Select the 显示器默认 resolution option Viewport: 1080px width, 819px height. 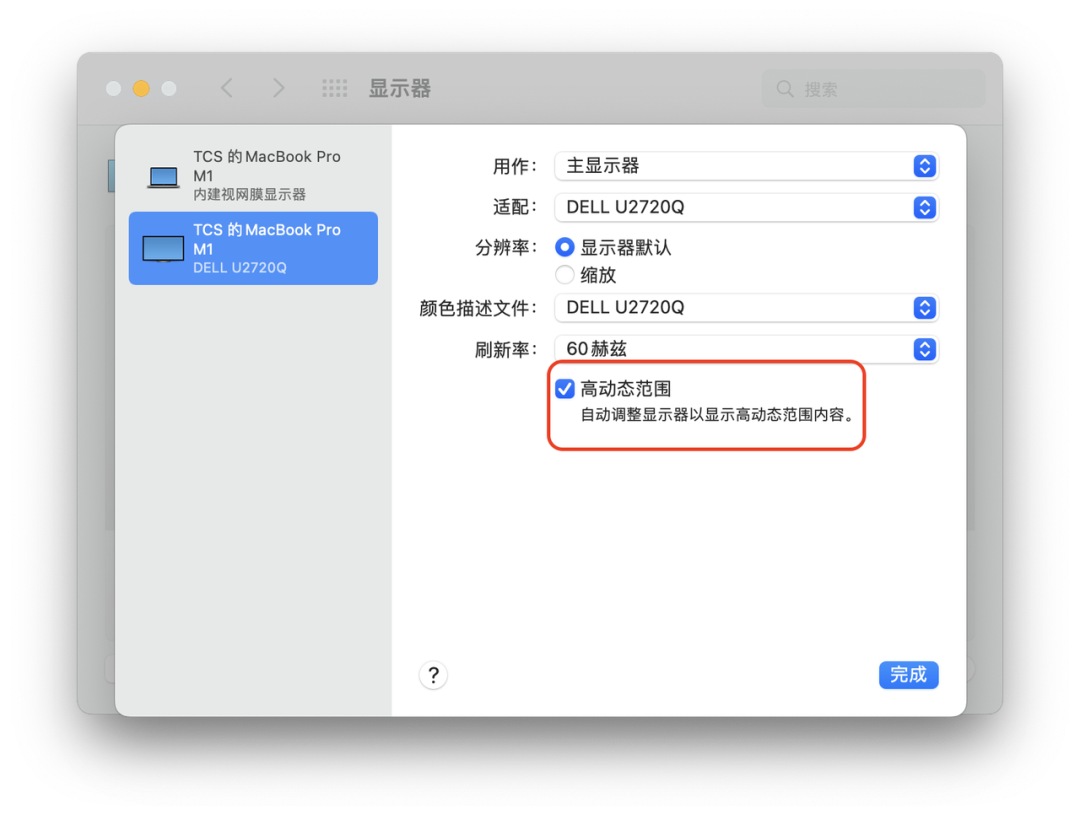point(564,247)
